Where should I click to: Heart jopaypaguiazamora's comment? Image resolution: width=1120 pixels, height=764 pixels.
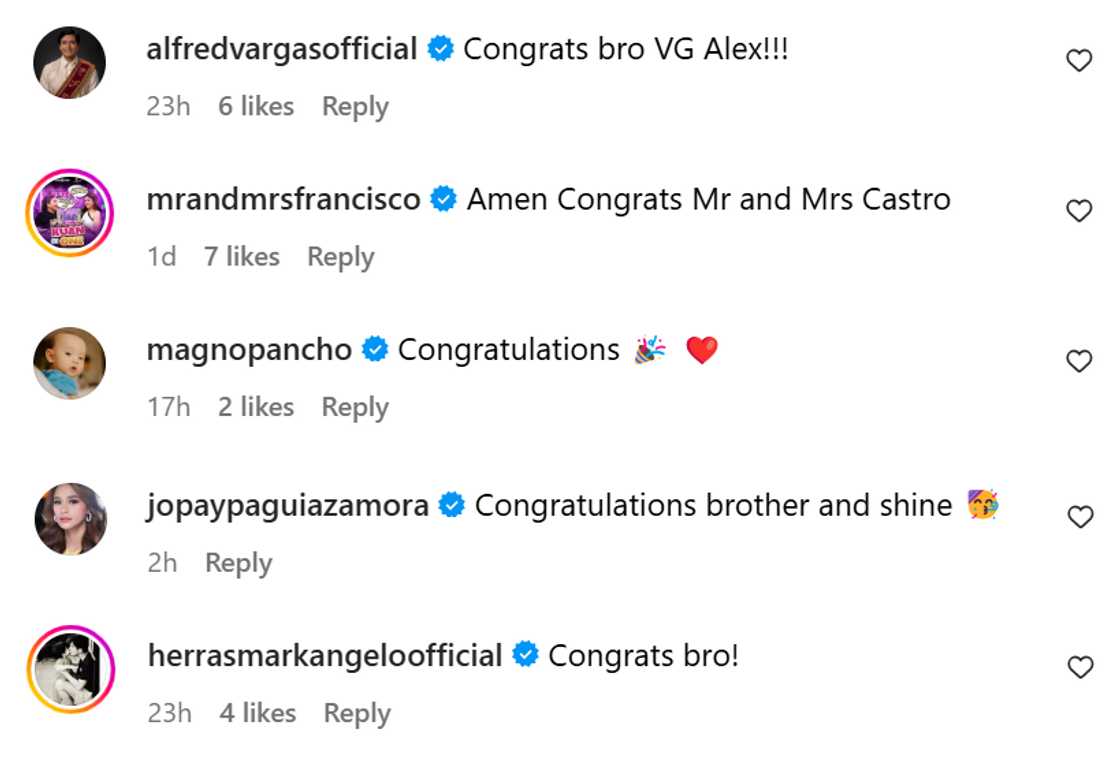click(x=1079, y=517)
